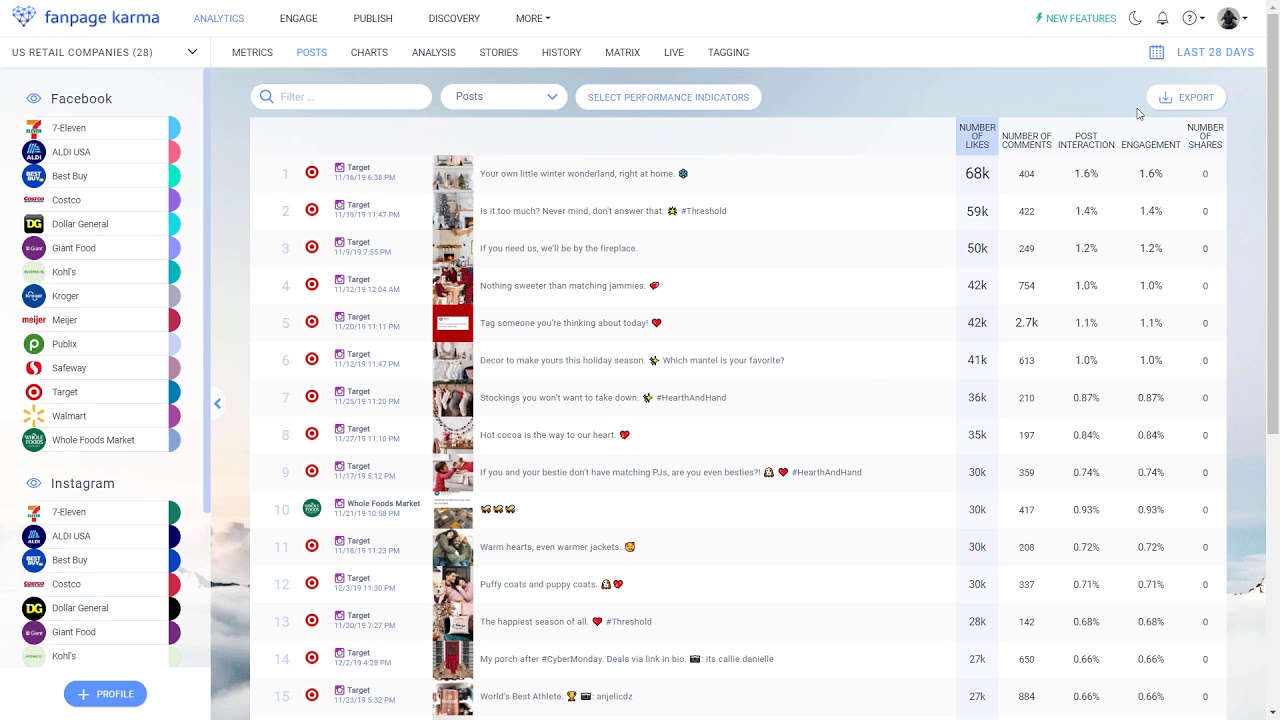The width and height of the screenshot is (1280, 720).
Task: Open the MORE menu
Action: (x=533, y=18)
